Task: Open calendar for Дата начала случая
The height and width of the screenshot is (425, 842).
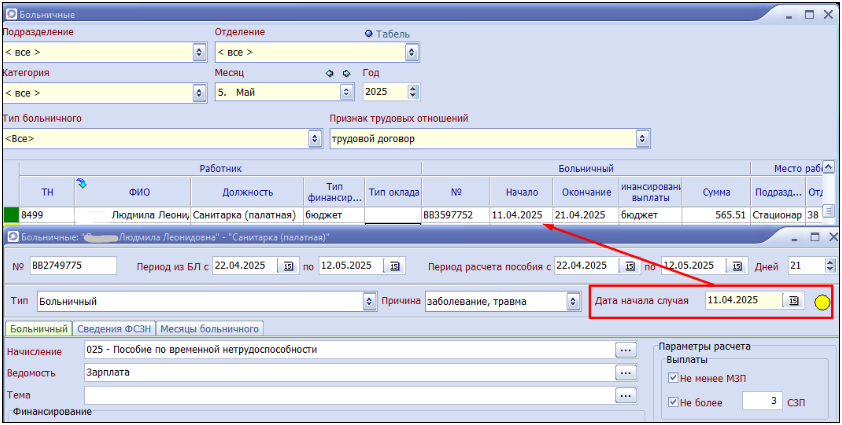Action: click(x=795, y=300)
